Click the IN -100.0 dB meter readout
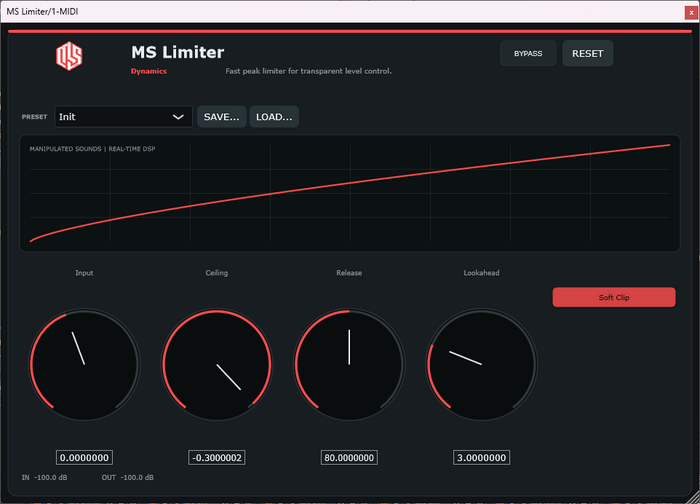 point(45,478)
